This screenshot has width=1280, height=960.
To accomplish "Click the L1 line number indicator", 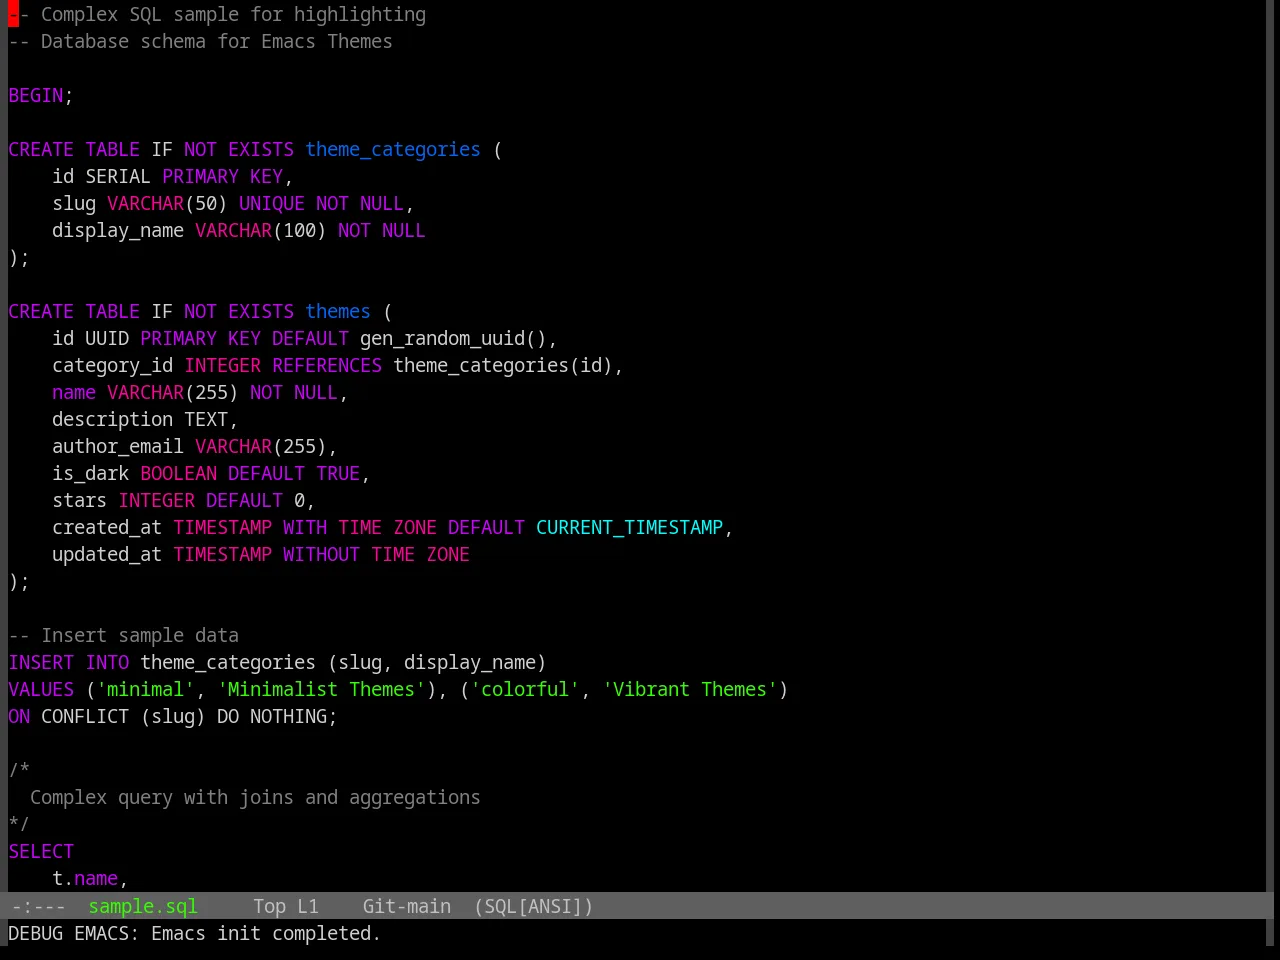I will (308, 906).
